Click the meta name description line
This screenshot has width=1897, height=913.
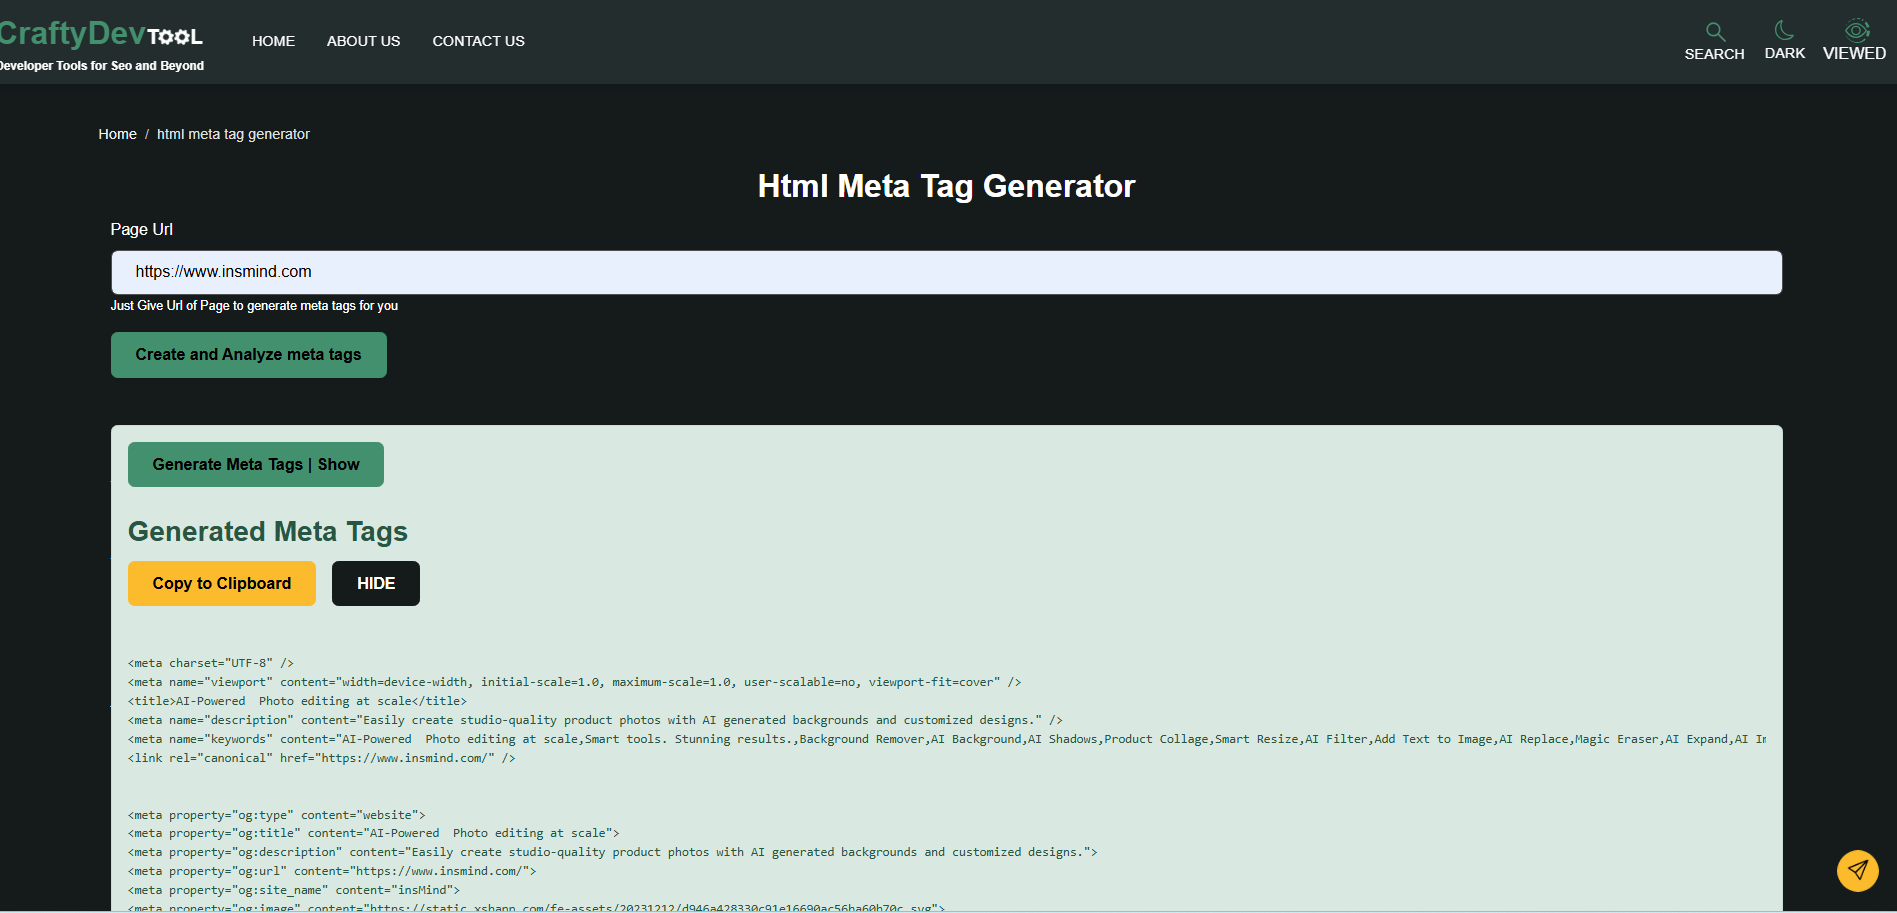point(595,720)
